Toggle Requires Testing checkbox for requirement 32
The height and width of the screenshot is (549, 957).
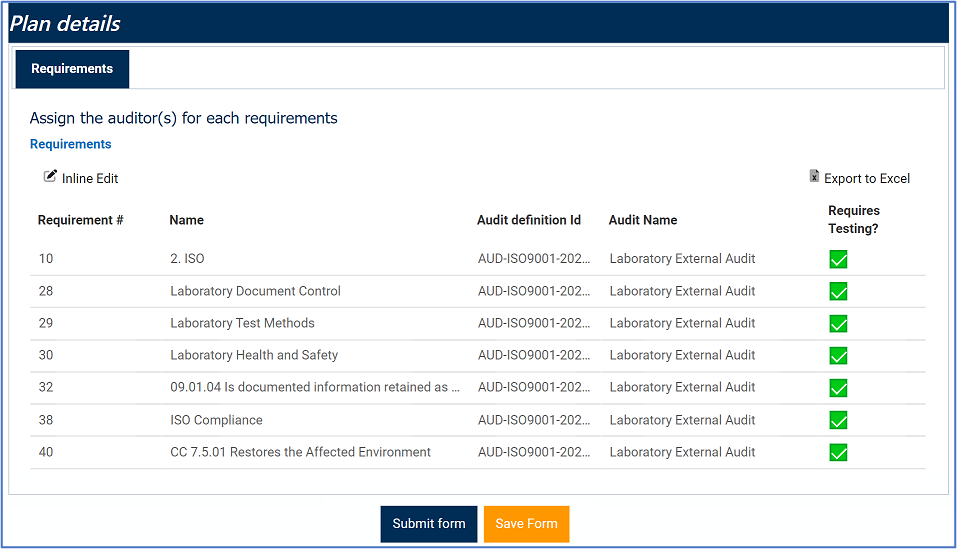coord(838,388)
